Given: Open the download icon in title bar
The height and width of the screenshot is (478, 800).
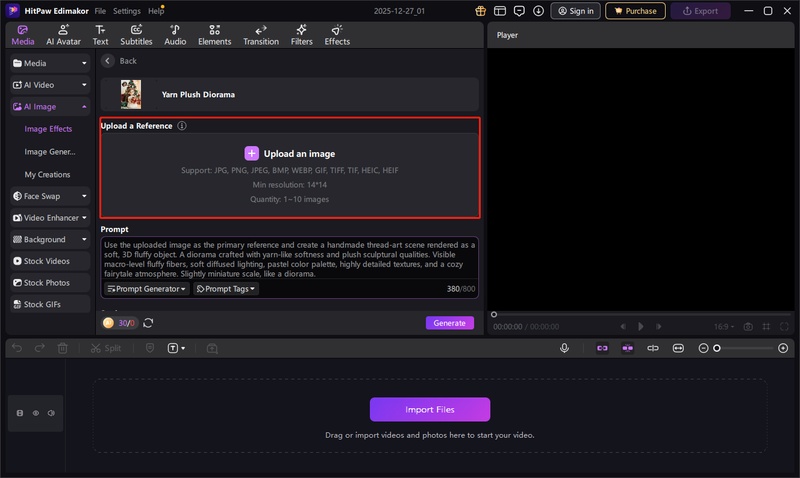Looking at the screenshot, I should tap(539, 11).
